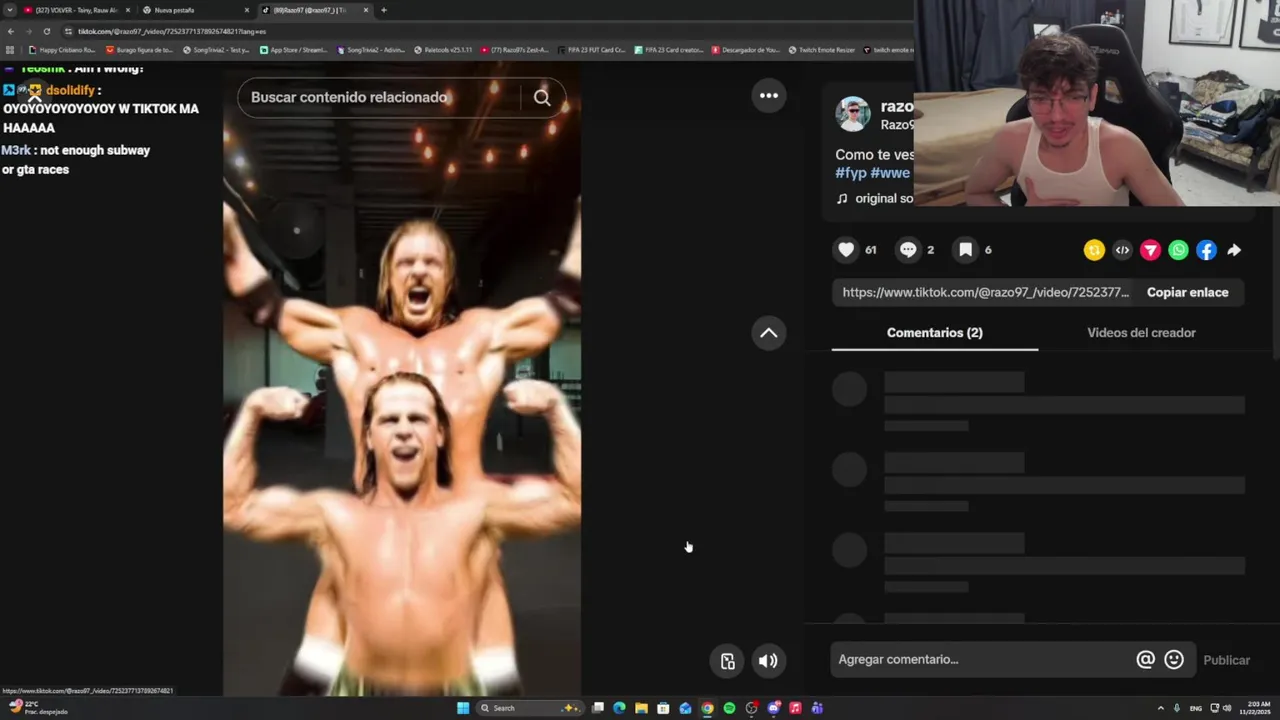The image size is (1280, 720).
Task: Toggle the video sound speaker button
Action: (x=768, y=661)
